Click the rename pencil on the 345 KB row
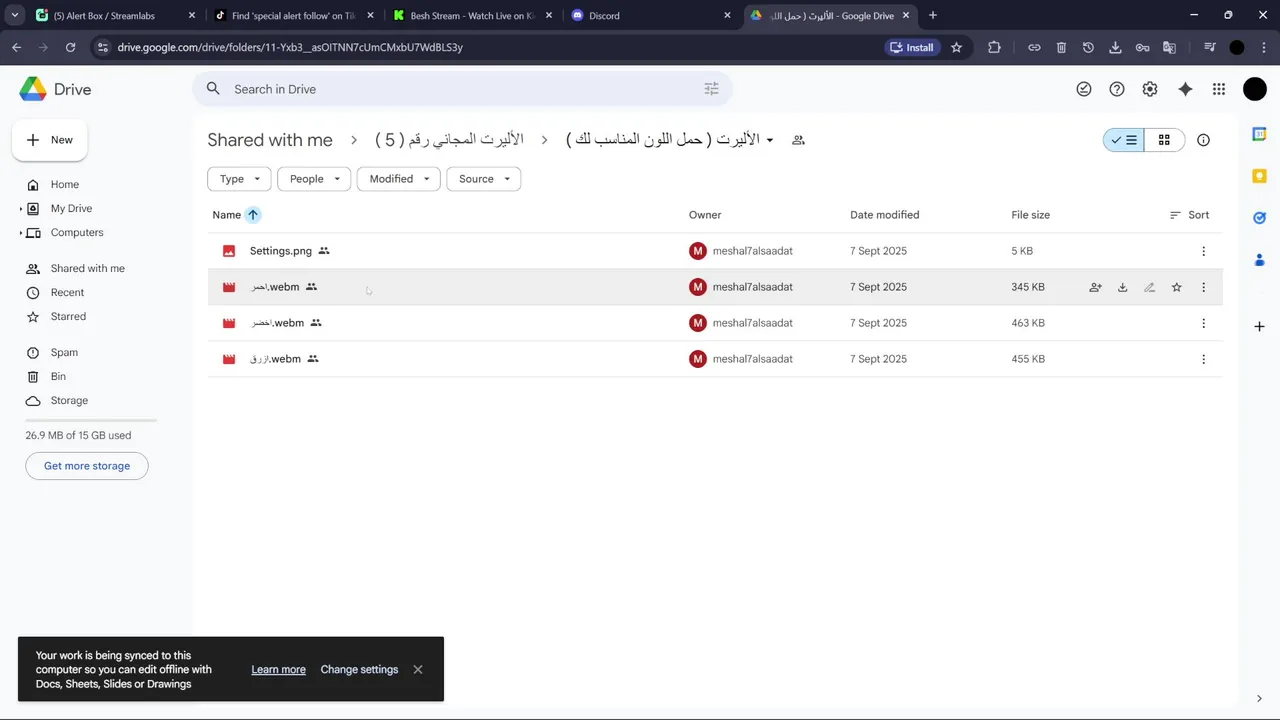The image size is (1280, 720). pyautogui.click(x=1149, y=287)
